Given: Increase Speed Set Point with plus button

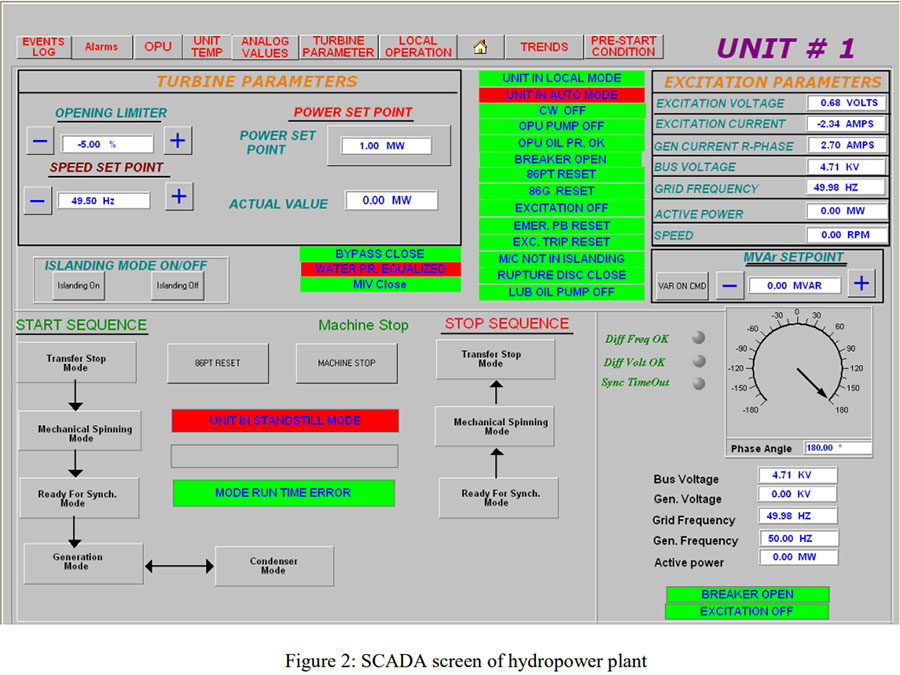Looking at the screenshot, I should [179, 198].
